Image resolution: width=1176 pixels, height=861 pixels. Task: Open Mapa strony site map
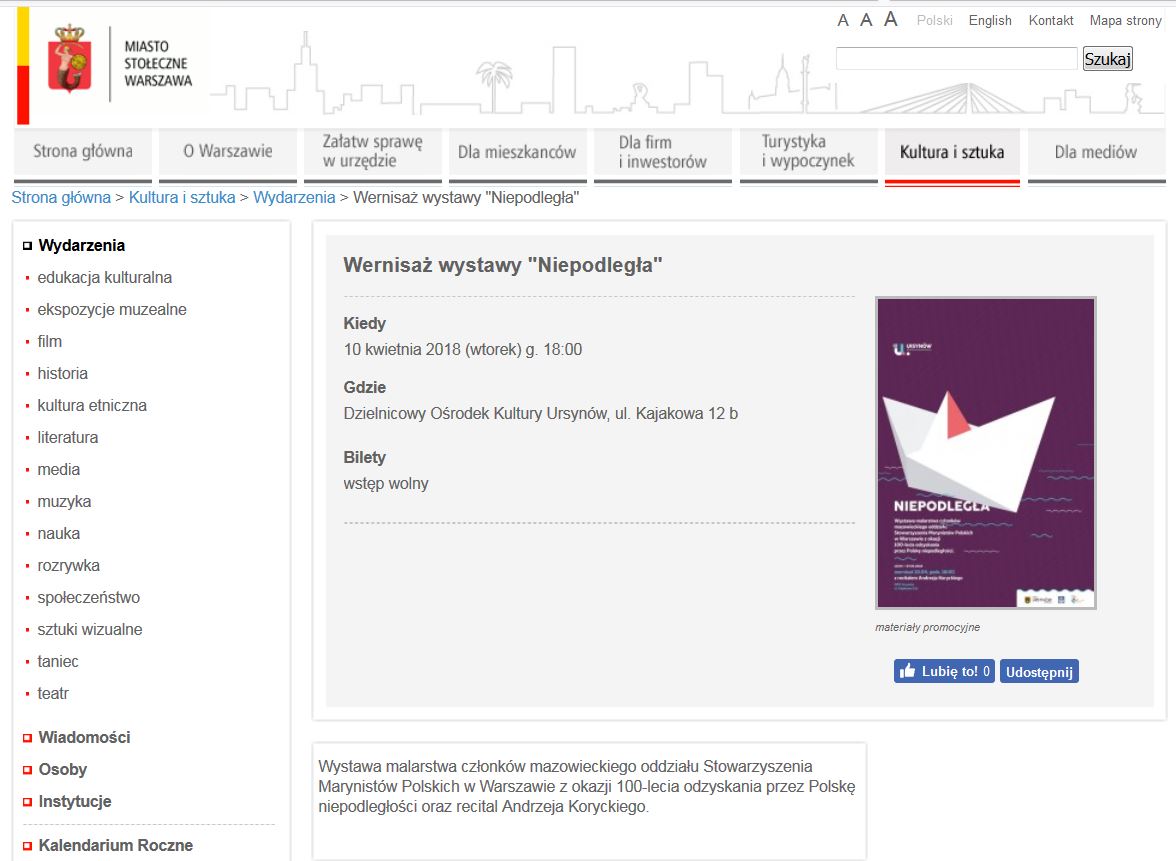[1125, 20]
